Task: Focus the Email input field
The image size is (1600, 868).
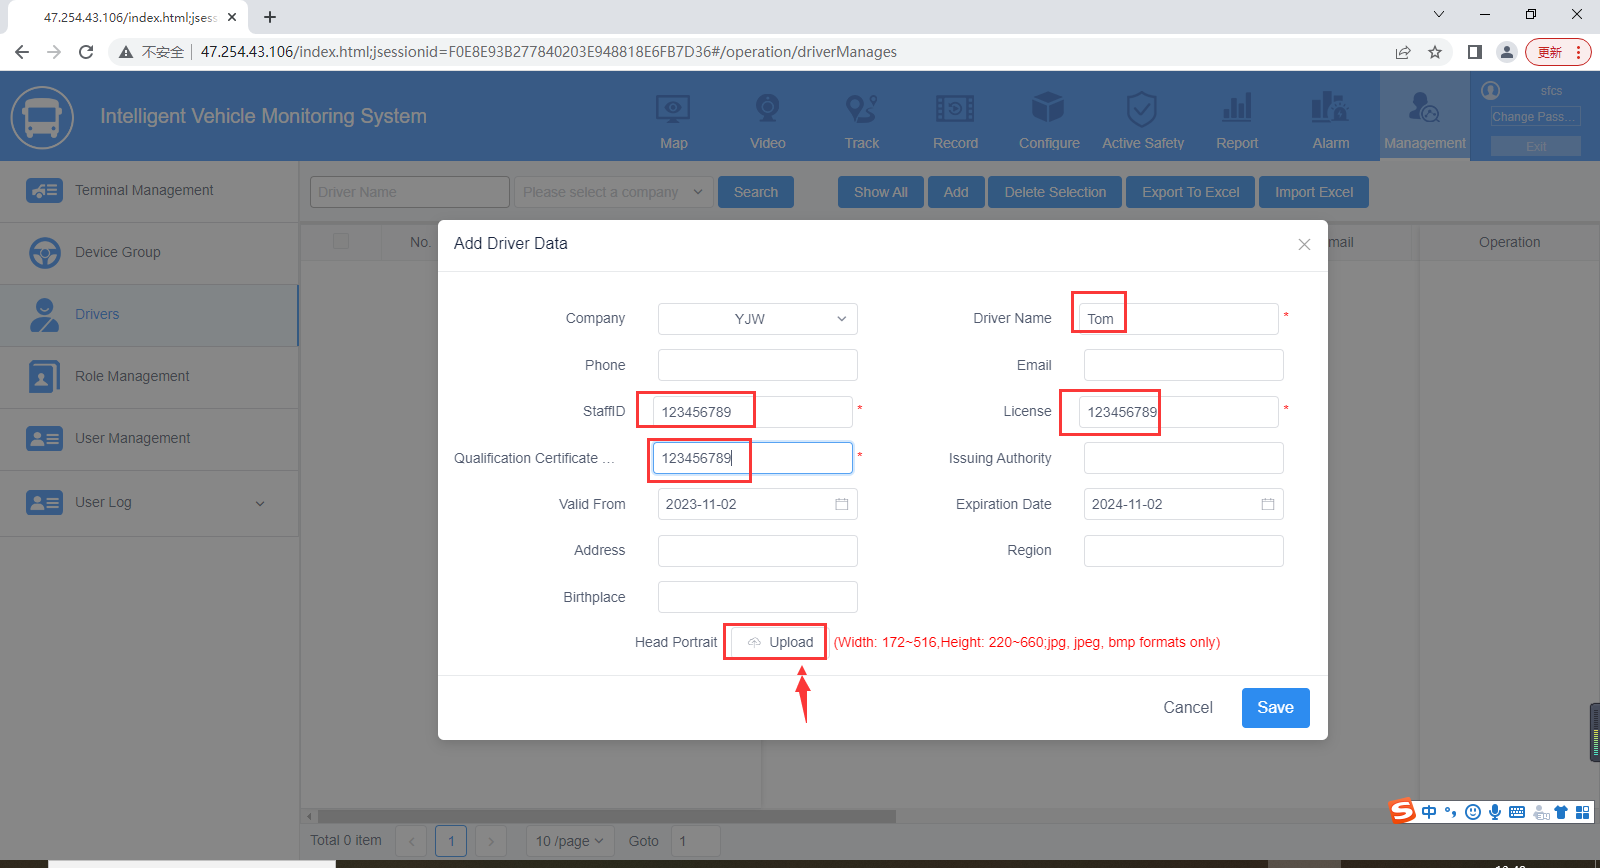Action: (1184, 365)
